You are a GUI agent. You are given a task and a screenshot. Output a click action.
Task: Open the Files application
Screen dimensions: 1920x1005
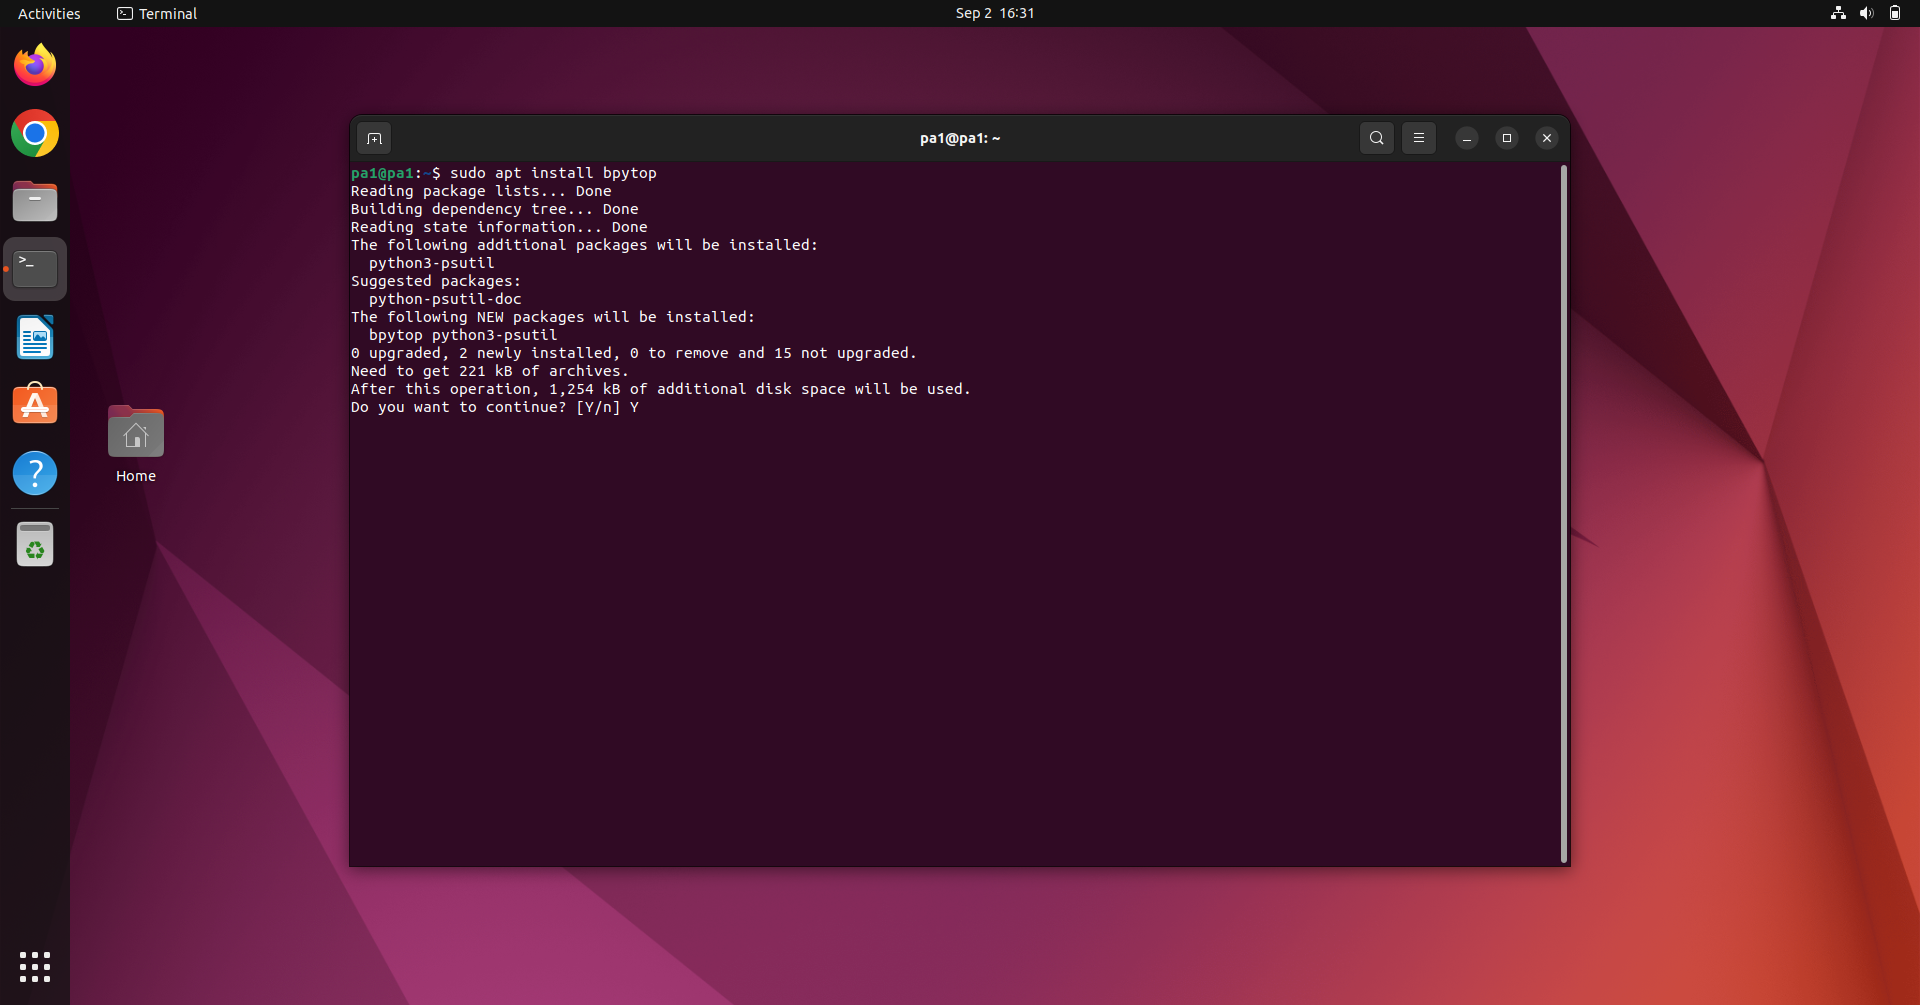[x=34, y=201]
